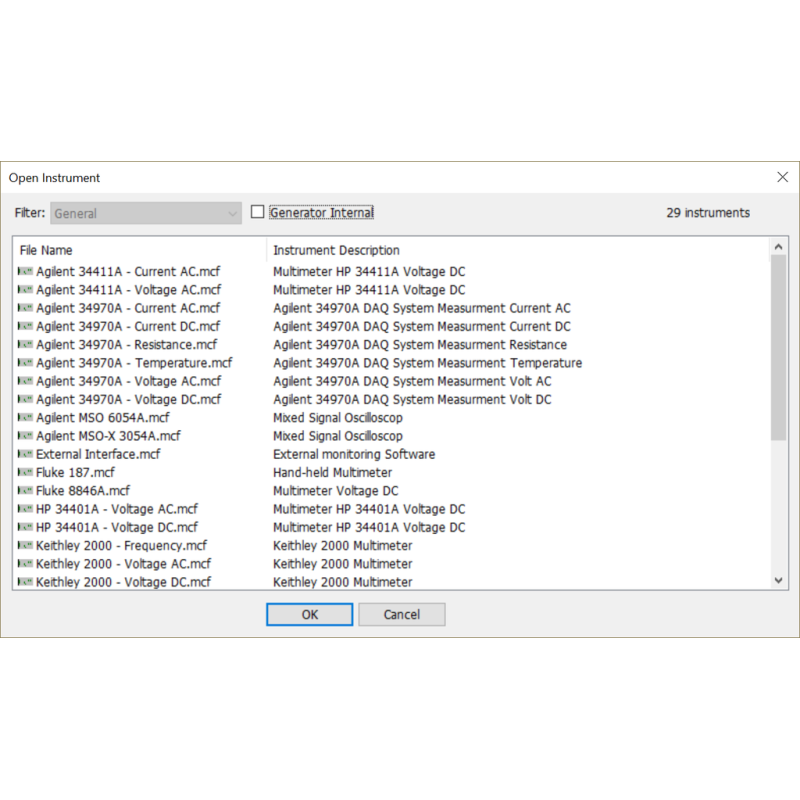Select Agilent MSO-X 3054A.mcf entry
The width and height of the screenshot is (800, 800).
(x=108, y=436)
